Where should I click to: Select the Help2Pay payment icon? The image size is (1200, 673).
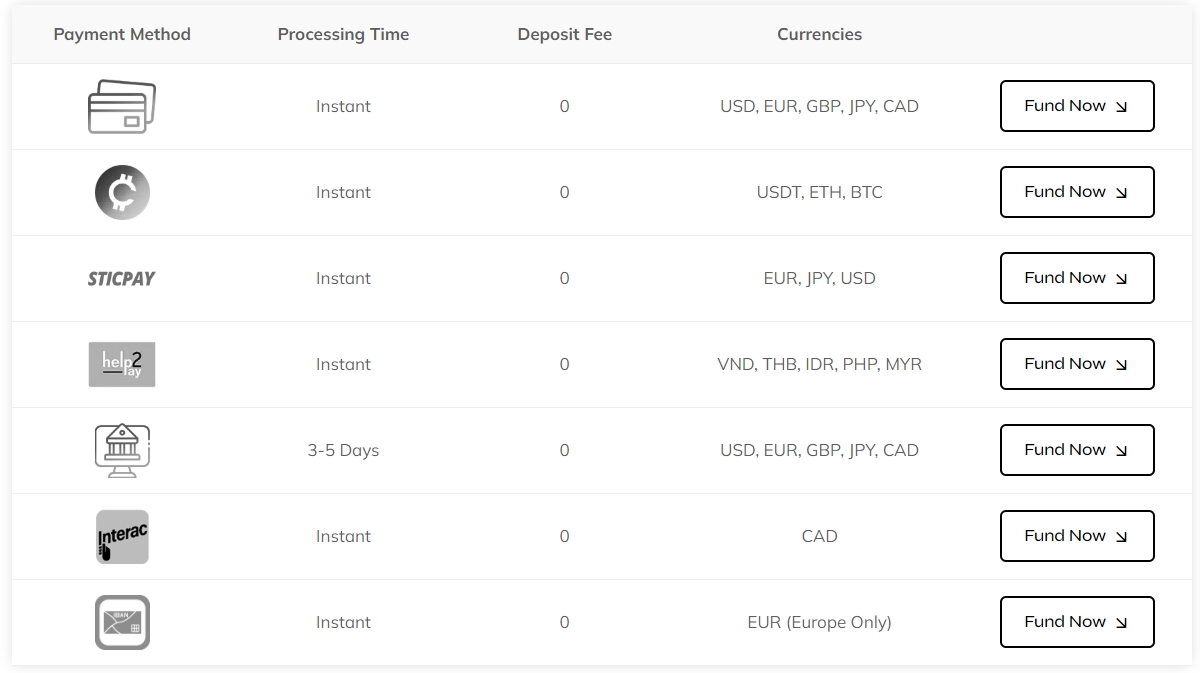coord(122,364)
